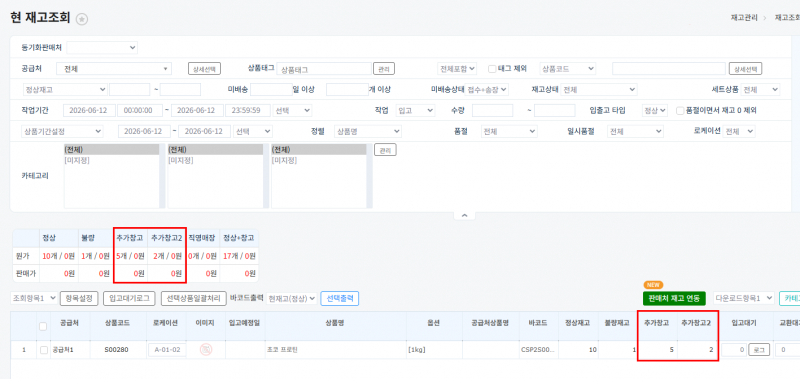Viewport: 800px width, 379px height.
Task: Click 상세선택 button next to 공급처
Action: click(x=204, y=69)
